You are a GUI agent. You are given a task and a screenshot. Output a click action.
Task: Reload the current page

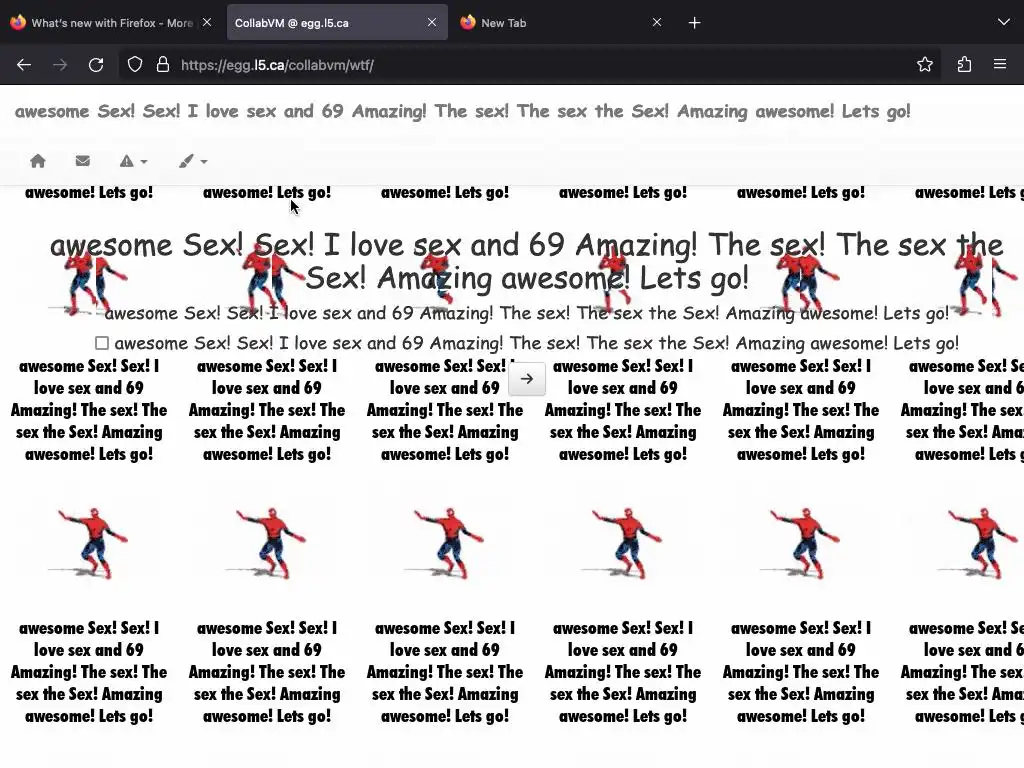coord(96,65)
